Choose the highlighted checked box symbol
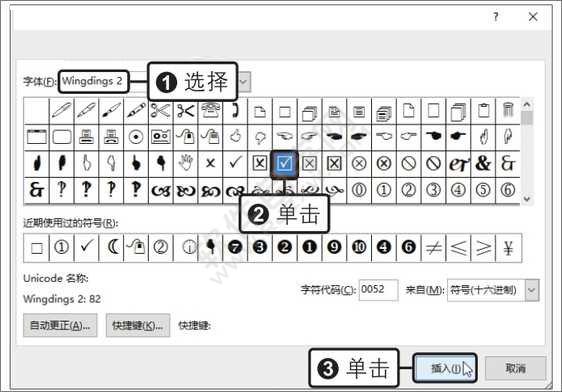This screenshot has width=562, height=392. click(285, 164)
